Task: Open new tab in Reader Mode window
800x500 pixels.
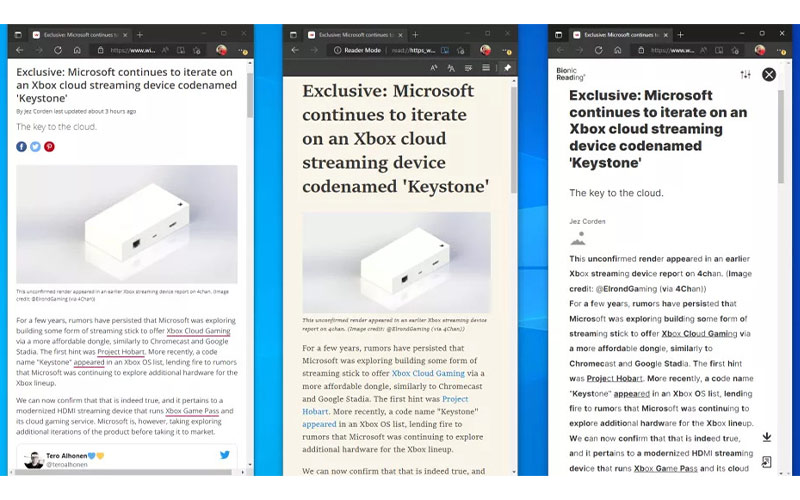Action: point(415,35)
